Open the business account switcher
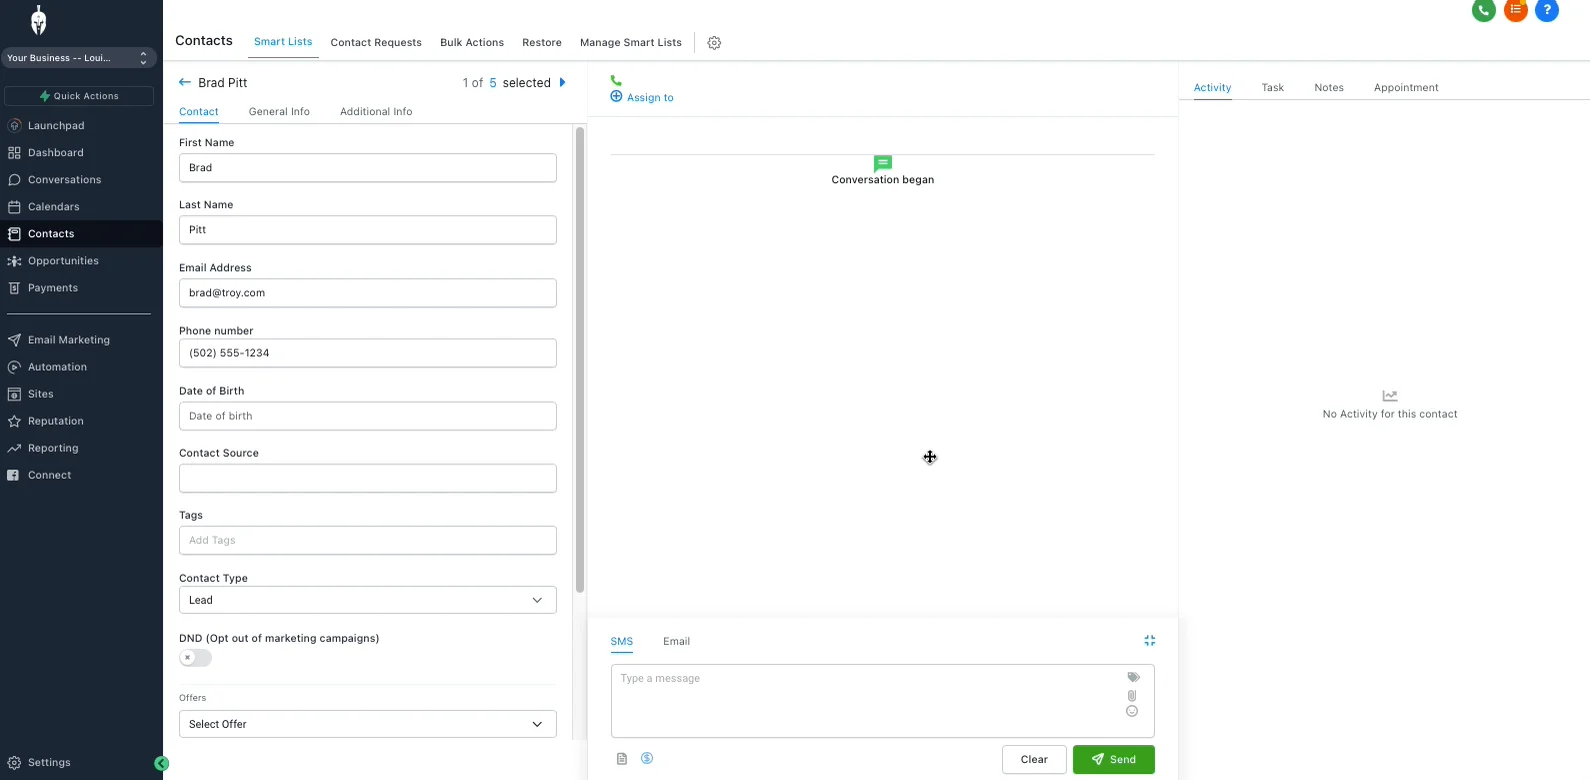 click(x=78, y=58)
